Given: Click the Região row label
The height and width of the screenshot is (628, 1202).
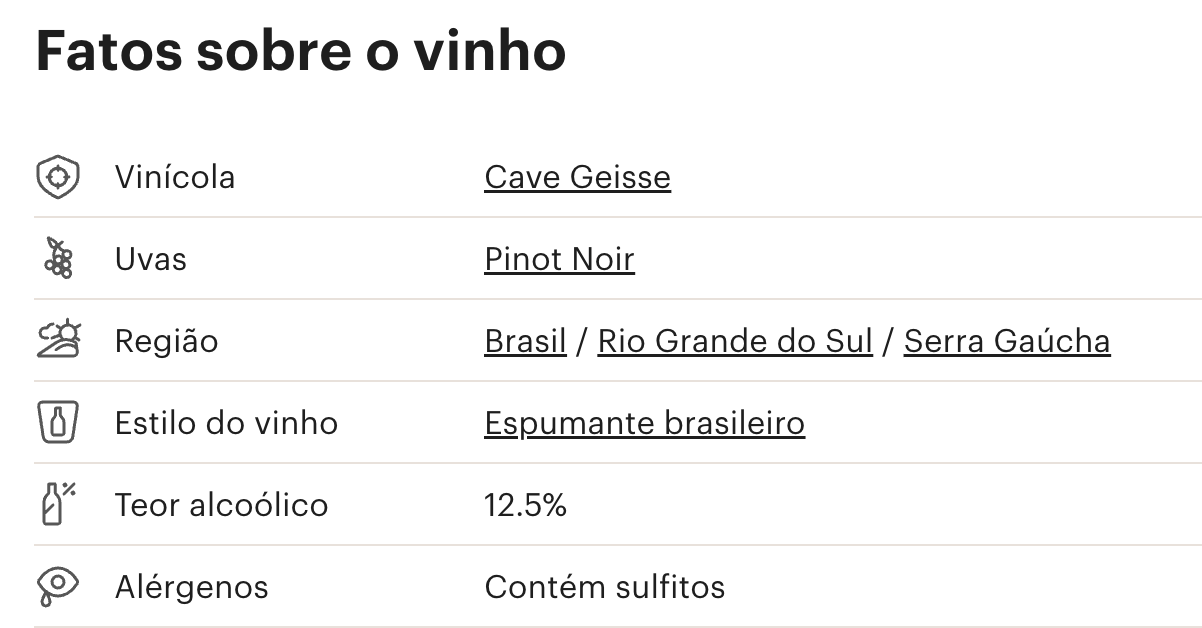Looking at the screenshot, I should pyautogui.click(x=166, y=341).
